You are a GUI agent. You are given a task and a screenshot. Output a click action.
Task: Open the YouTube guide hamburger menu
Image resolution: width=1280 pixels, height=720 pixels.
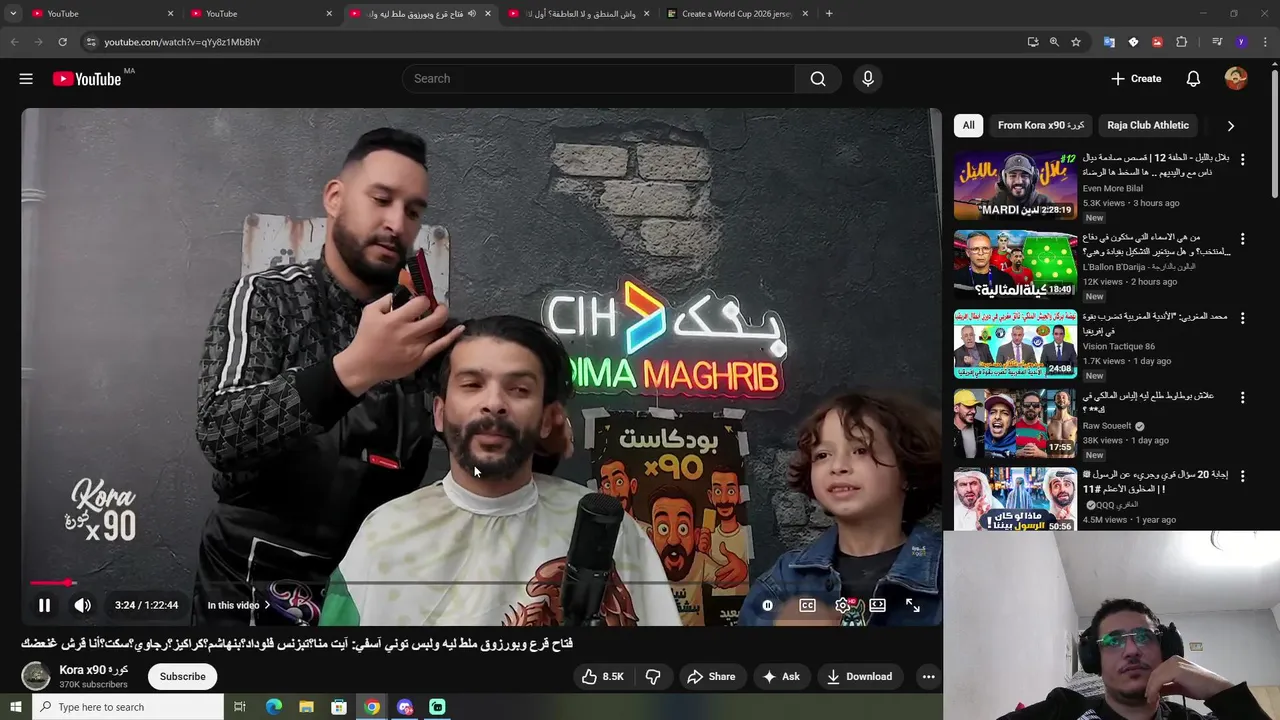pos(26,79)
